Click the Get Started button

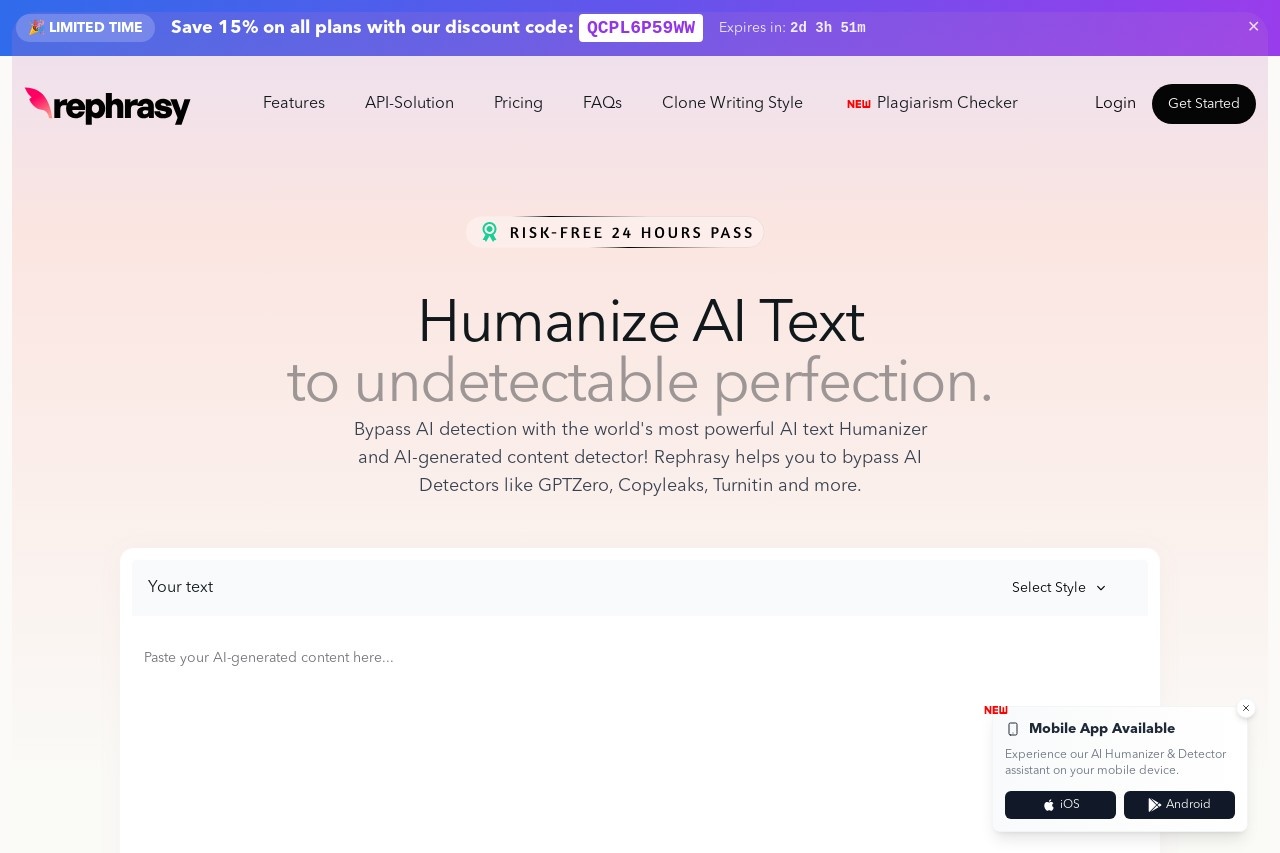pos(1204,104)
